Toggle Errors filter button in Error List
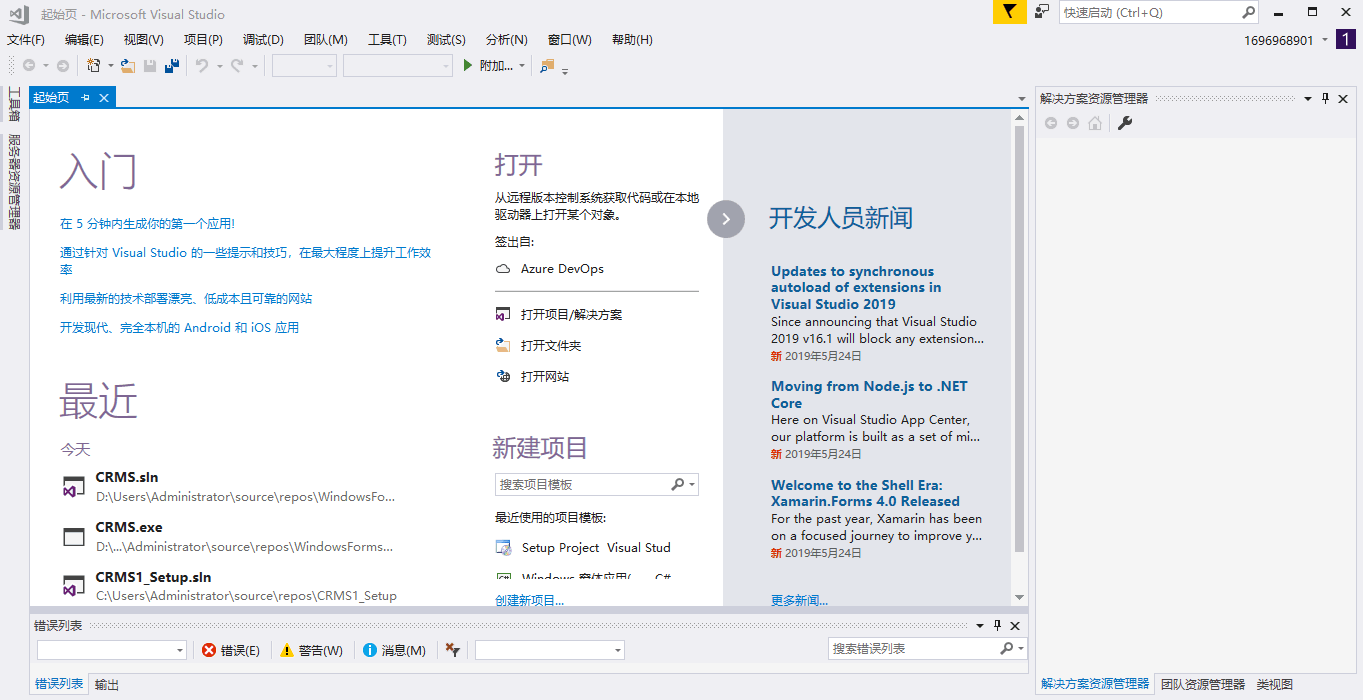Screen dimensions: 1363x700 (x=230, y=650)
